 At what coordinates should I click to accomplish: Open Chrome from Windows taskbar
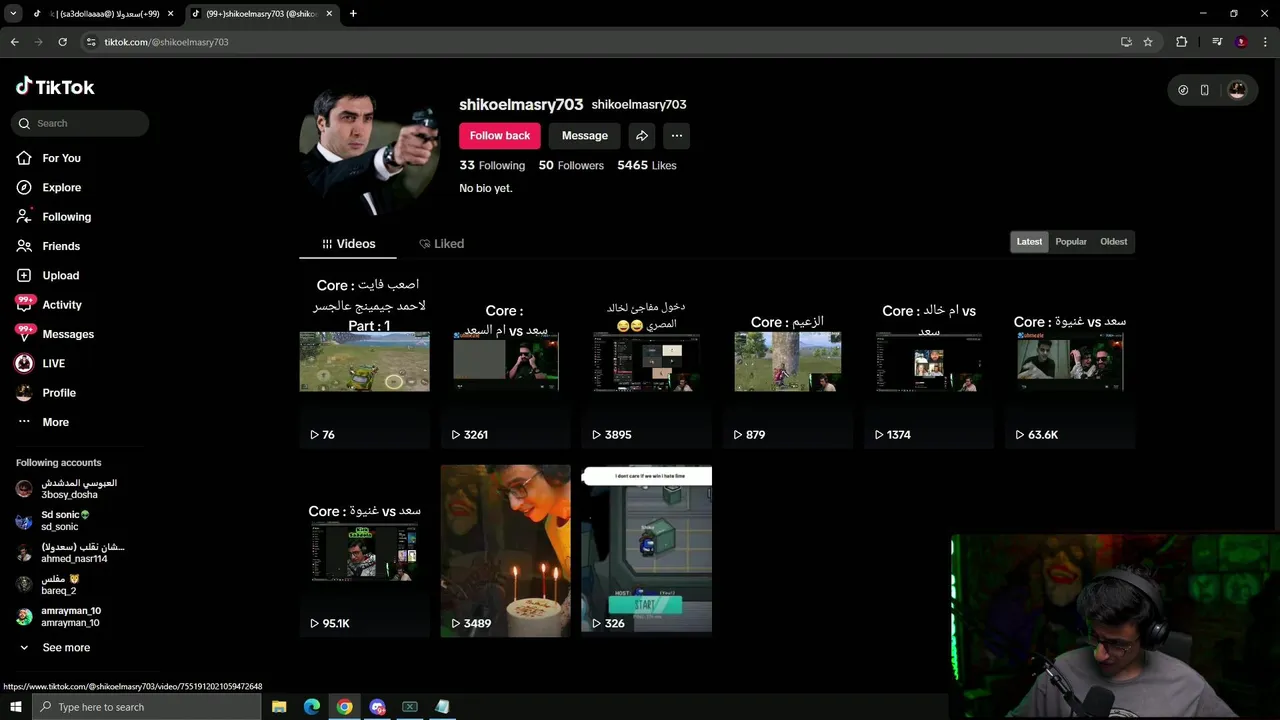coord(344,707)
